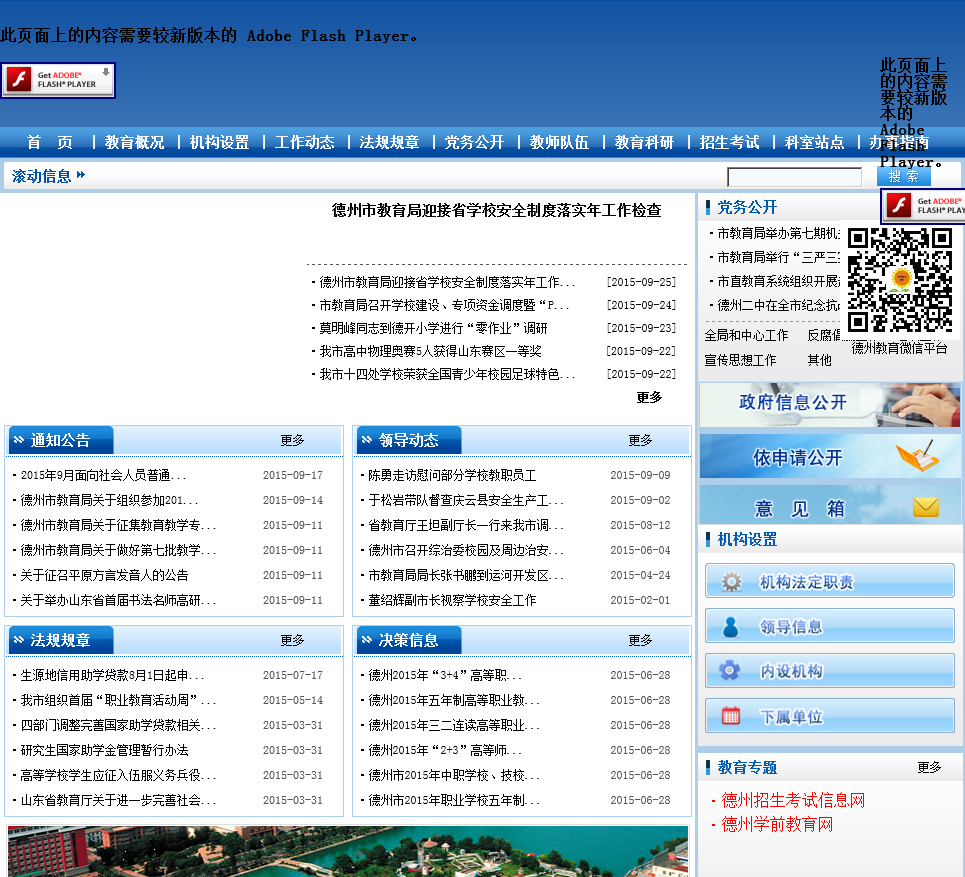The height and width of the screenshot is (877, 965).
Task: Open headline 德州市教育局迎接省学校安全制度落实年工作检查
Action: click(497, 210)
